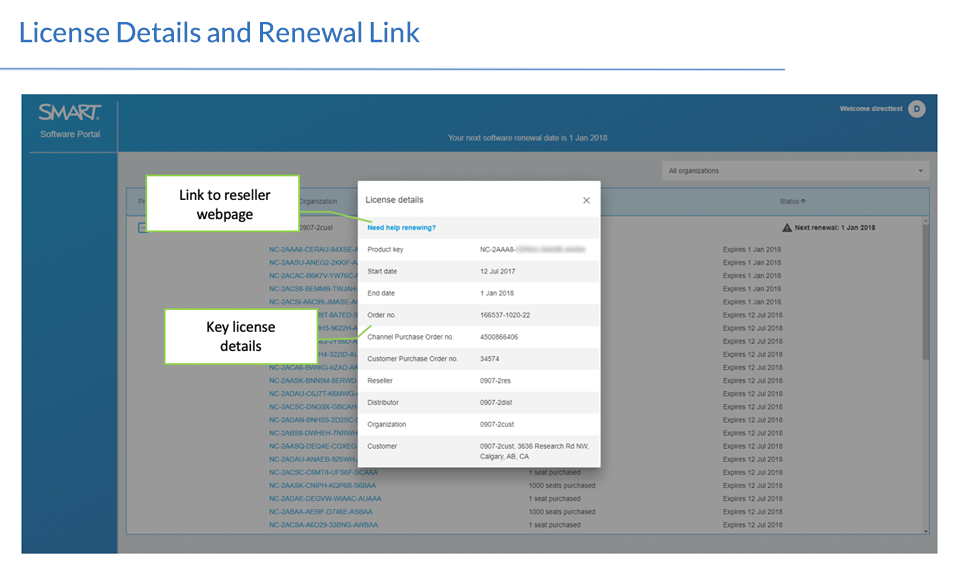Click 1000 seats purchased in NC-2AASK-CNIPH row
Image resolution: width=960 pixels, height=580 pixels.
561,486
